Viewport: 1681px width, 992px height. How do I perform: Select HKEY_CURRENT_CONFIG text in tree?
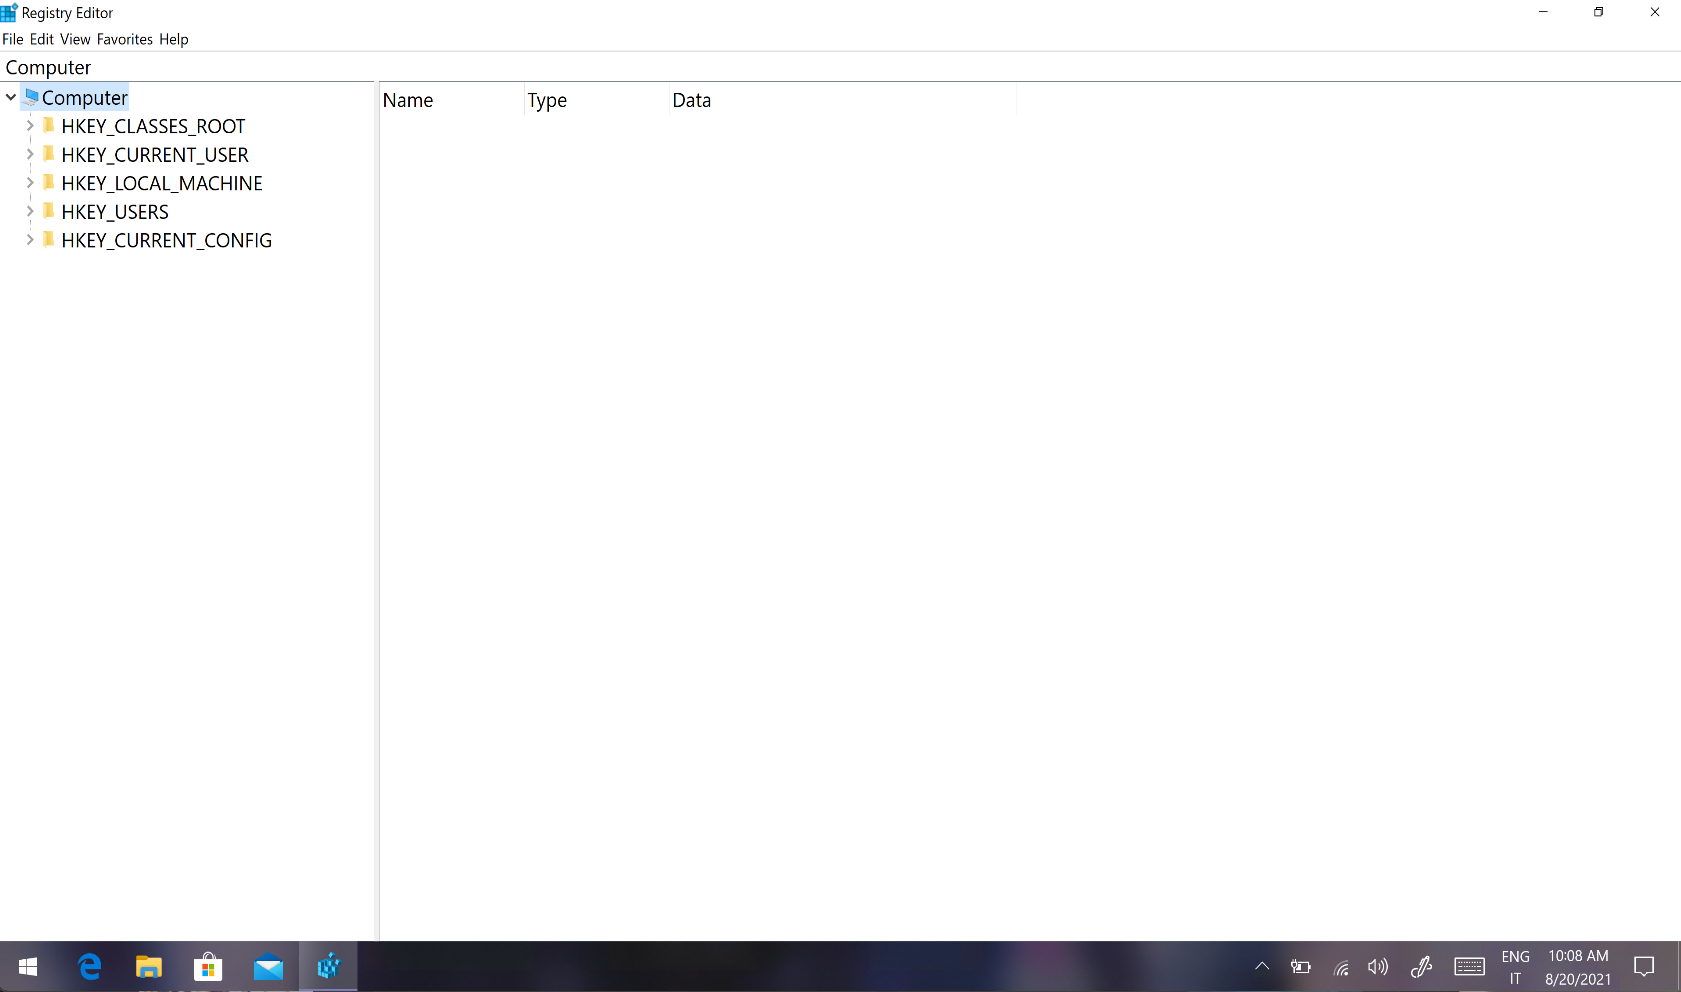point(167,240)
